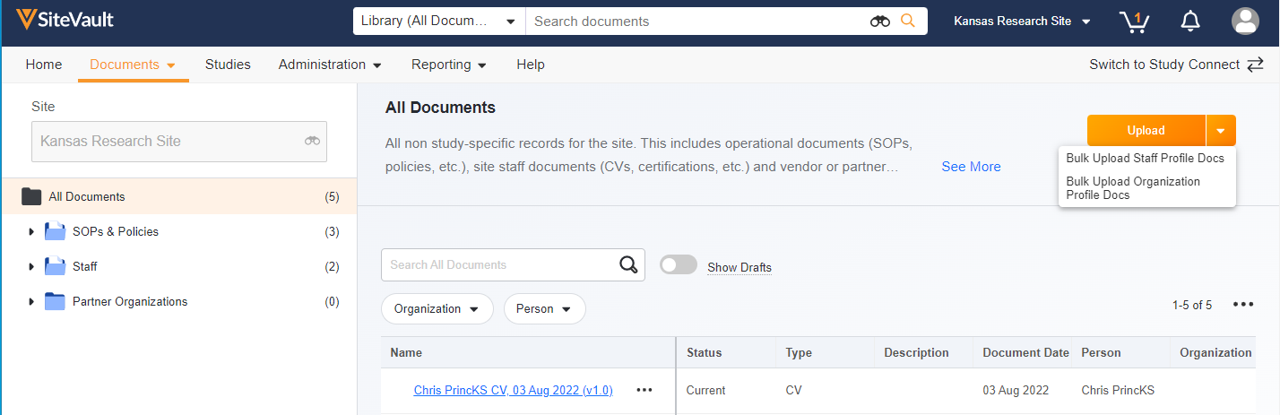Image resolution: width=1280 pixels, height=415 pixels.
Task: Click the orange Upload button
Action: [1146, 130]
